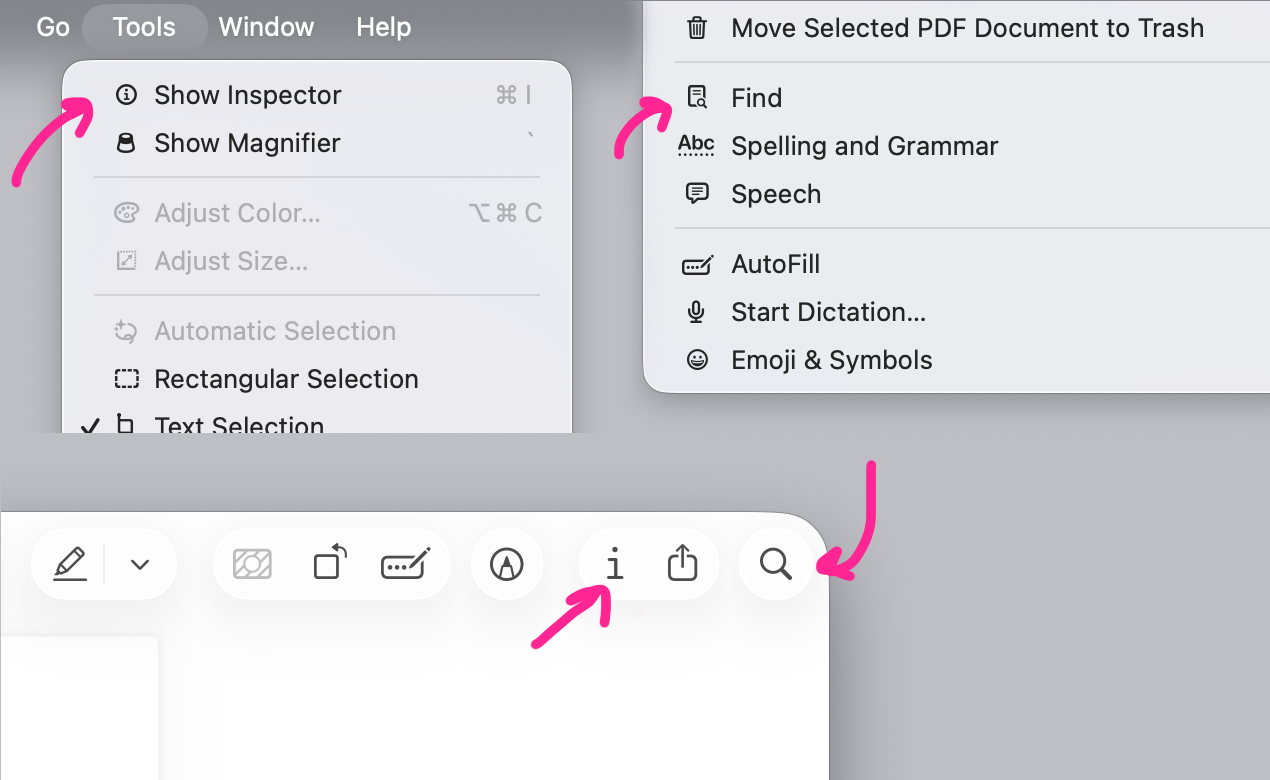Choose Move Selected PDF Document to Trash
Screen dimensions: 1270x780
967,28
